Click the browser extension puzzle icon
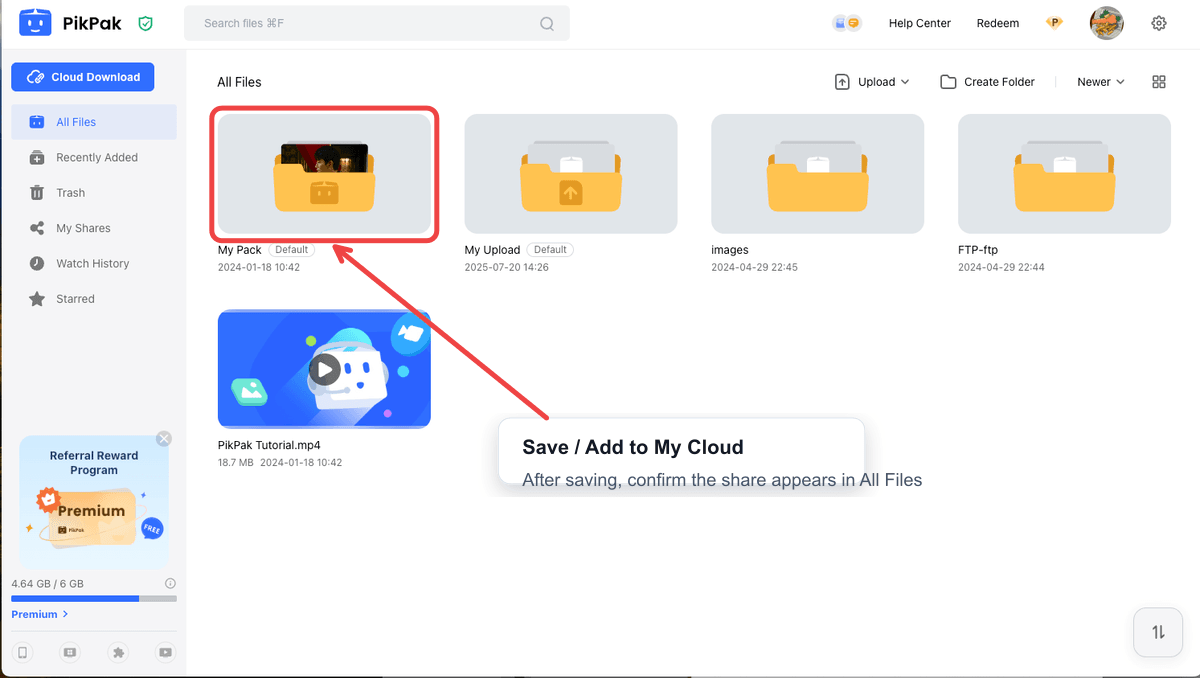This screenshot has width=1200, height=678. coord(118,653)
